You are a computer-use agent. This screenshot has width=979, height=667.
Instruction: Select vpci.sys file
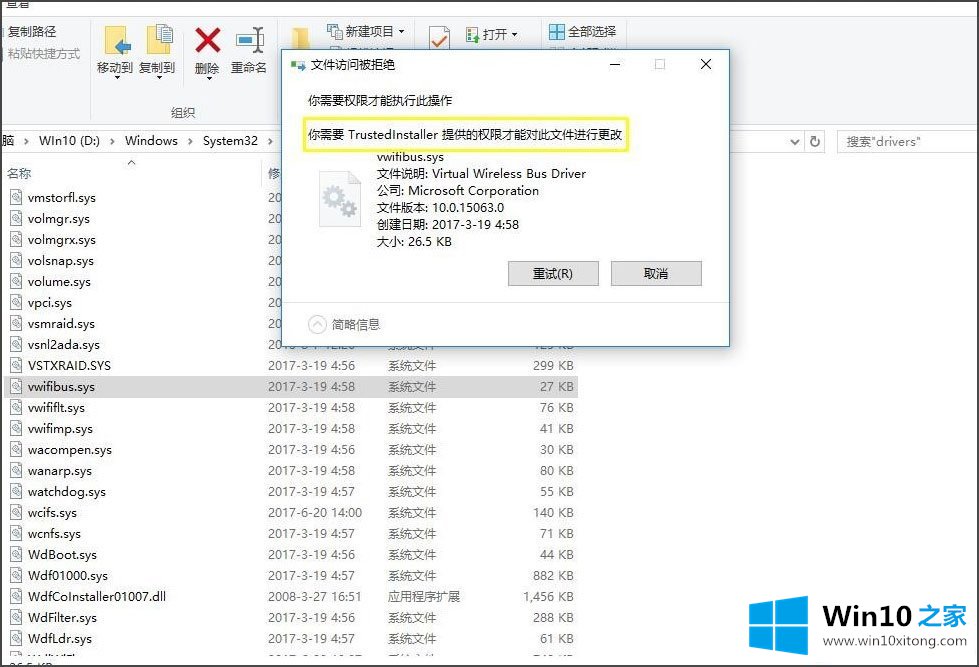click(50, 302)
